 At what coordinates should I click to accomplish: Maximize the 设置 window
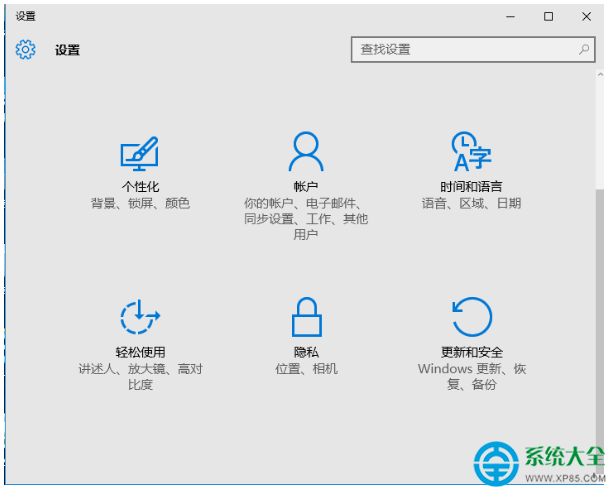[548, 16]
